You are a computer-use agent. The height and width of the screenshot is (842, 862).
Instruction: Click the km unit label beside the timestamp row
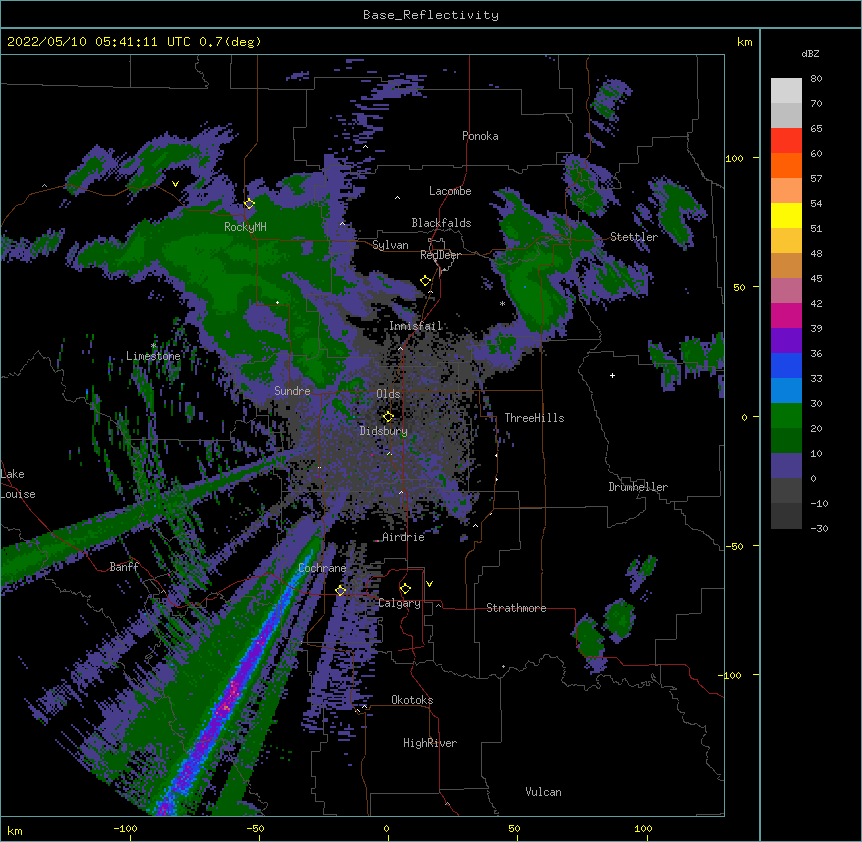(745, 42)
